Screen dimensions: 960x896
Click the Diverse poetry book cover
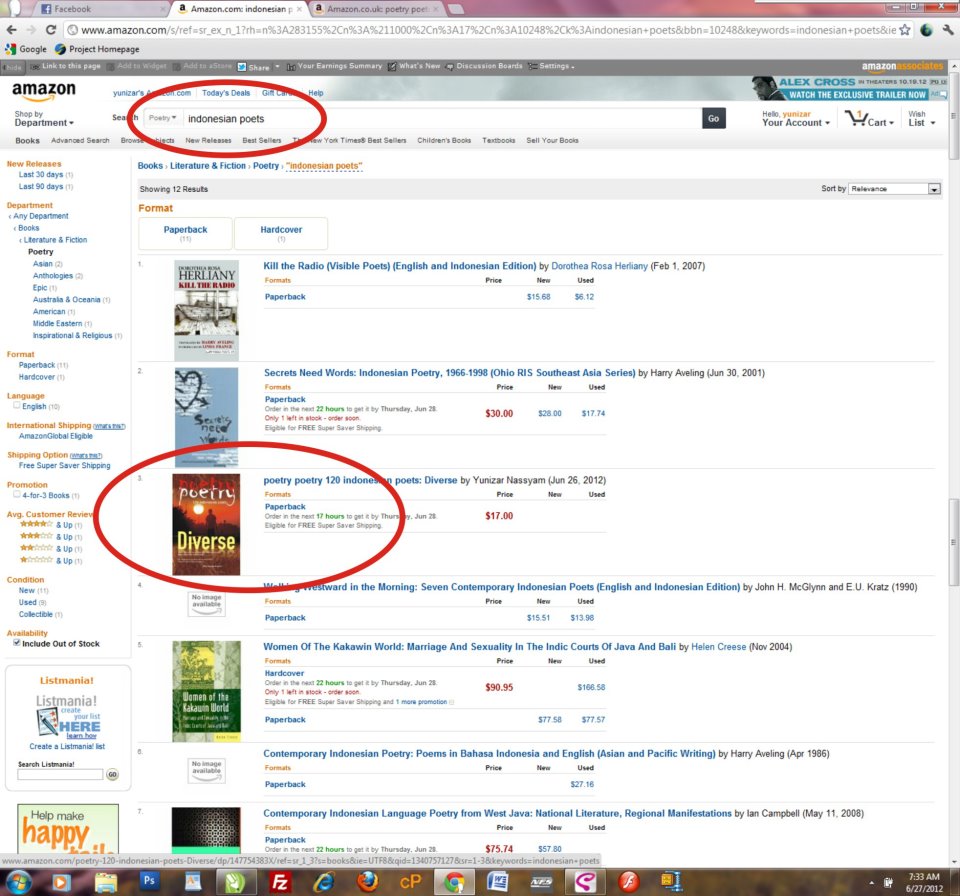(x=206, y=524)
